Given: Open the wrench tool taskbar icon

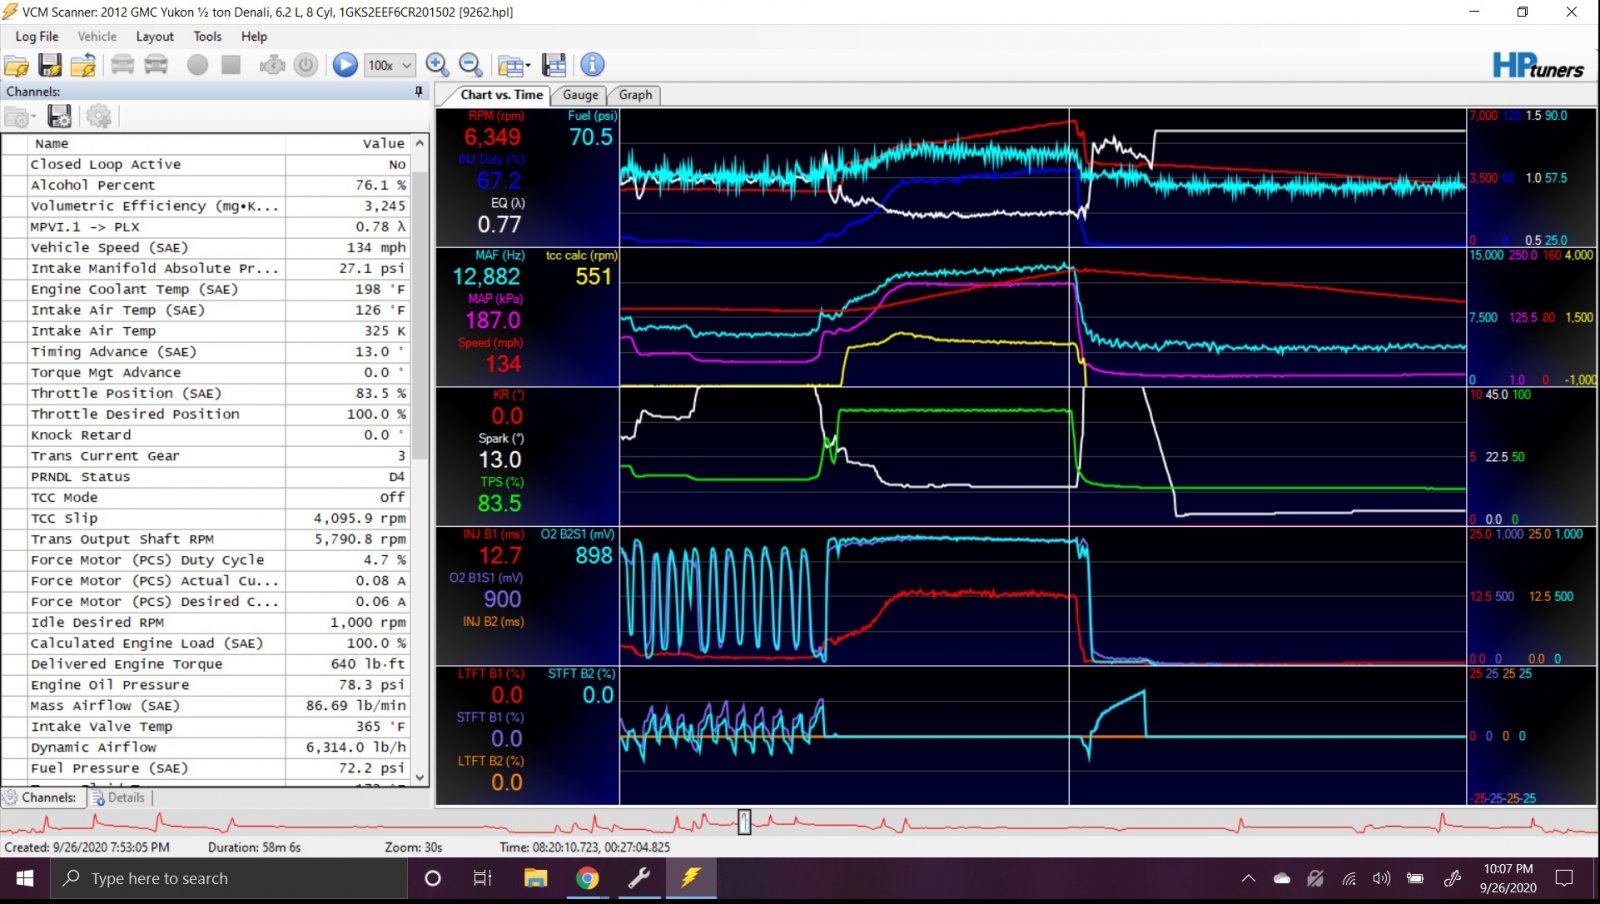Looking at the screenshot, I should point(638,879).
